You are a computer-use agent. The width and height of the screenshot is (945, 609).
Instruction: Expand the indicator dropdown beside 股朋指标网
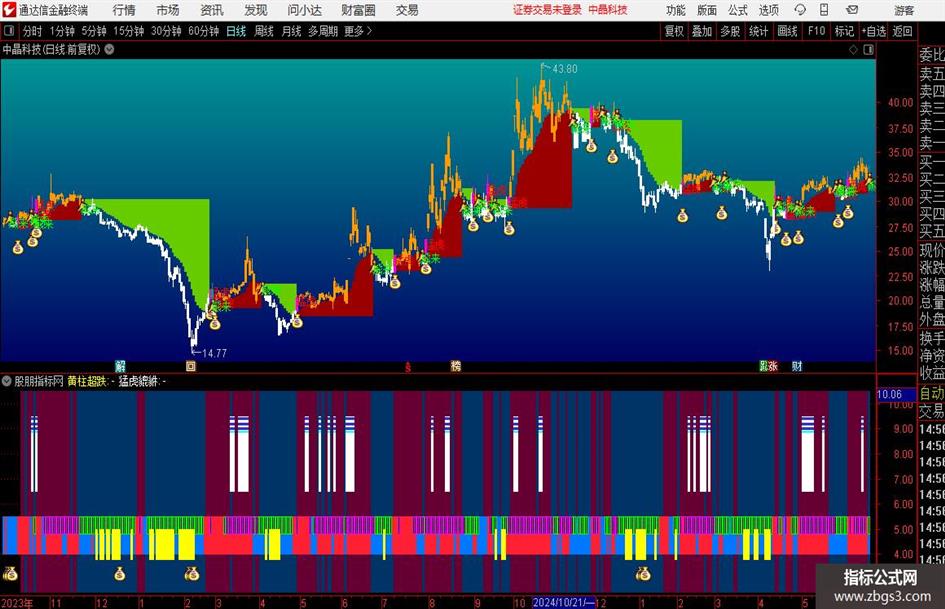(7, 381)
